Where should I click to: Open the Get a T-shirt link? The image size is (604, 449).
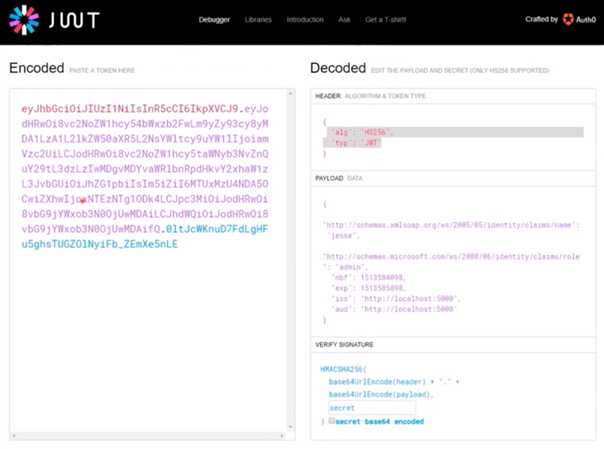386,20
